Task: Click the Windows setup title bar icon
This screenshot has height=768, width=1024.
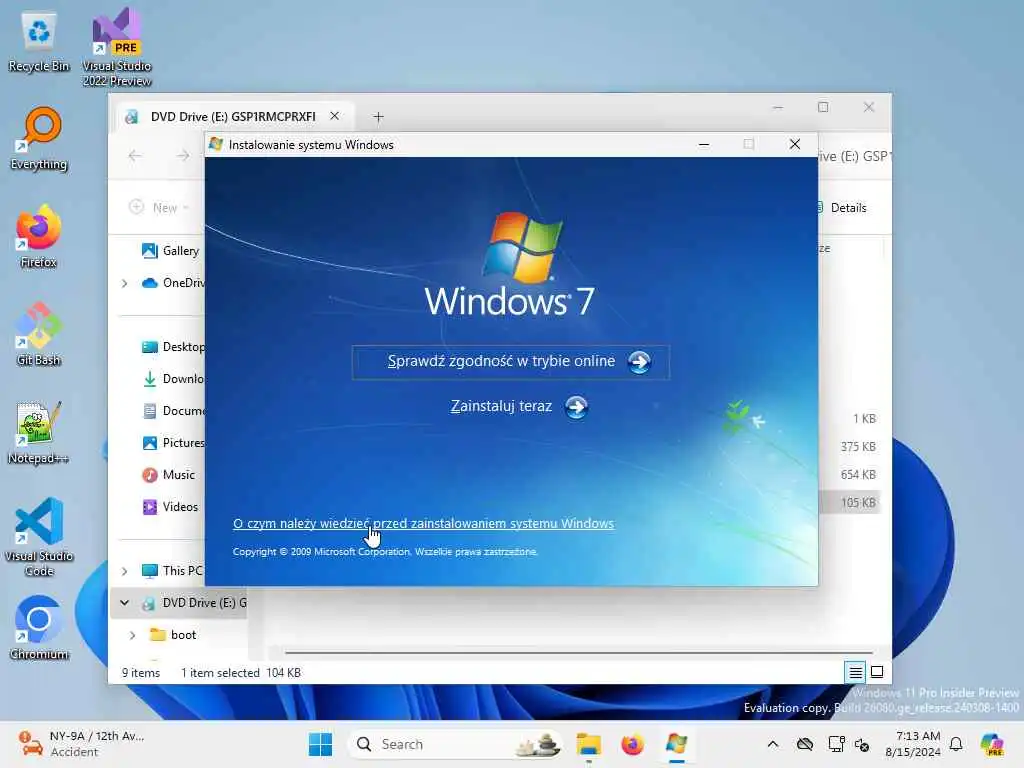Action: (x=216, y=144)
